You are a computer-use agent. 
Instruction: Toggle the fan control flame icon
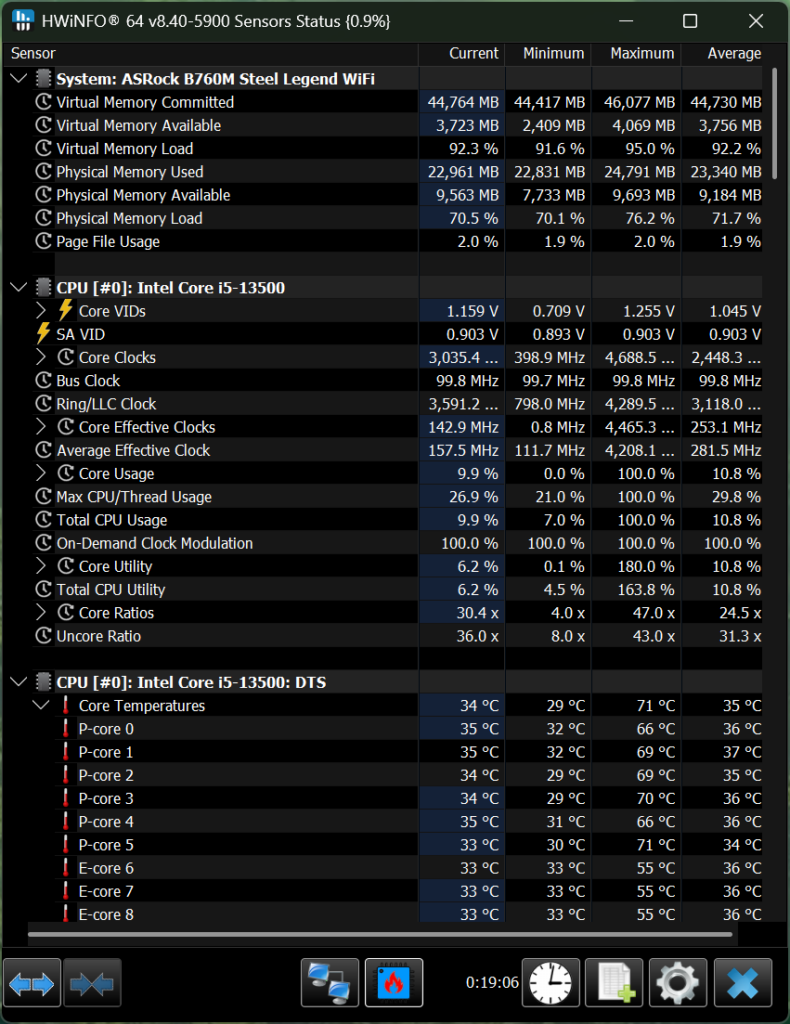394,983
